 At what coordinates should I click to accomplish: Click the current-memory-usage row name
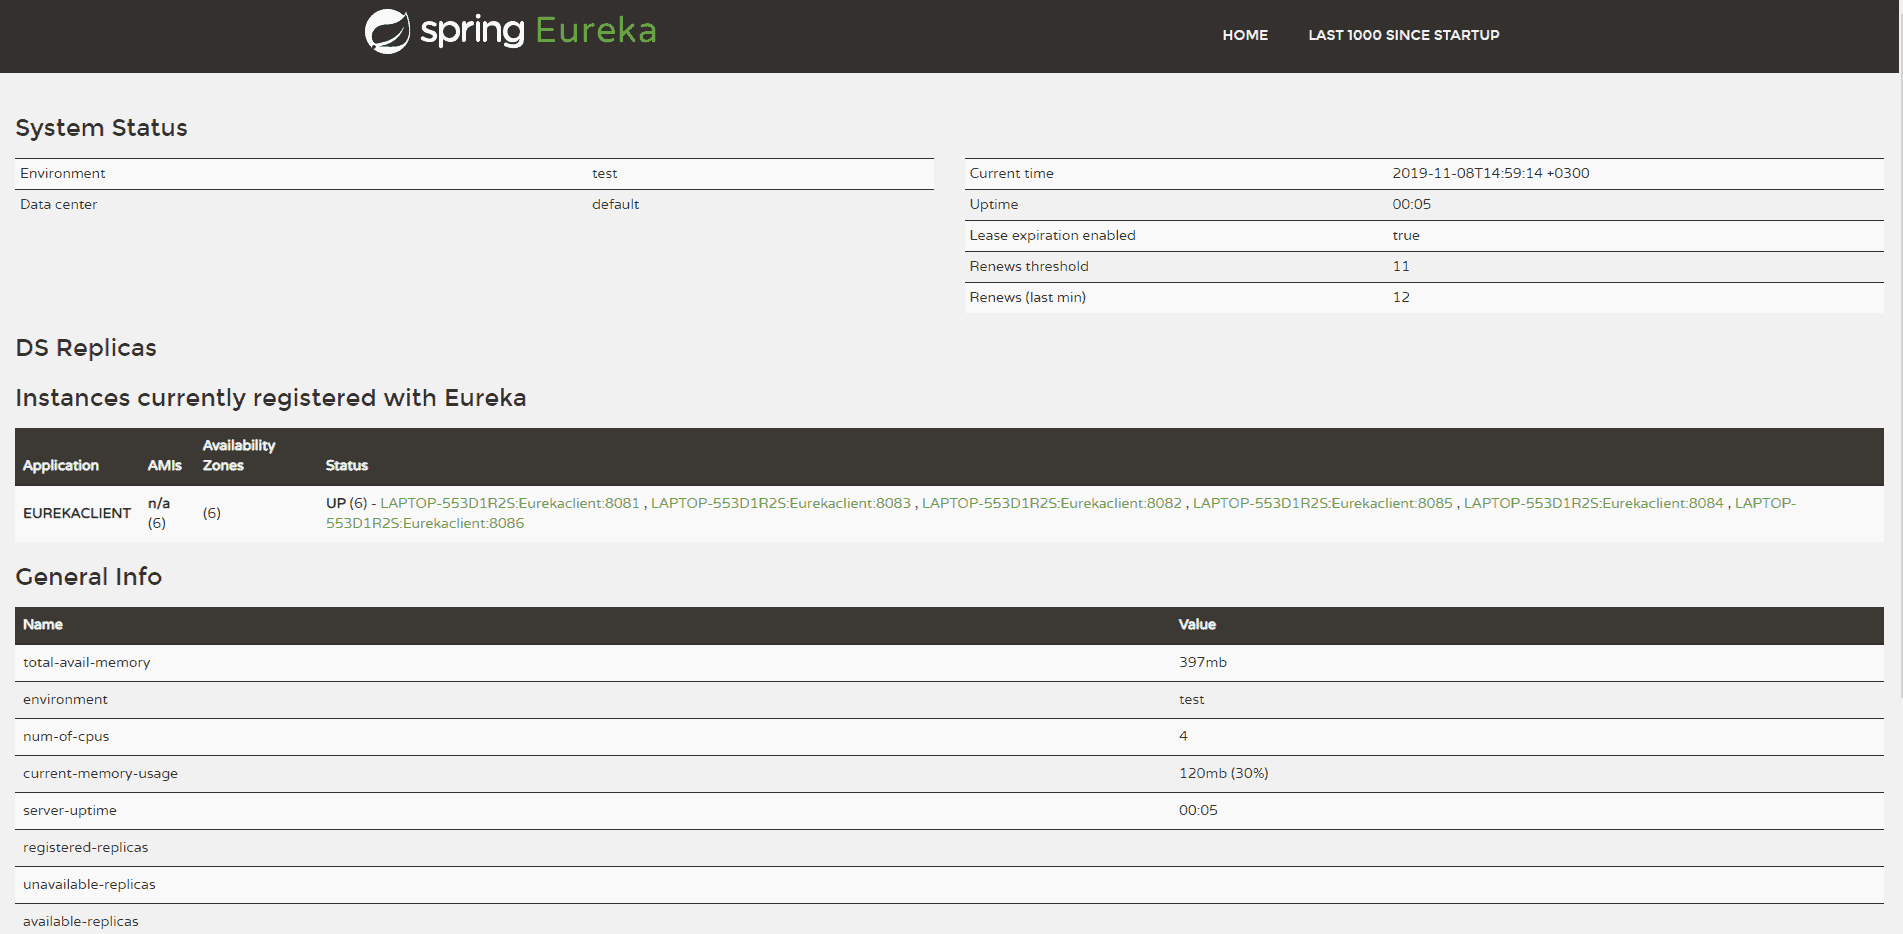(100, 773)
